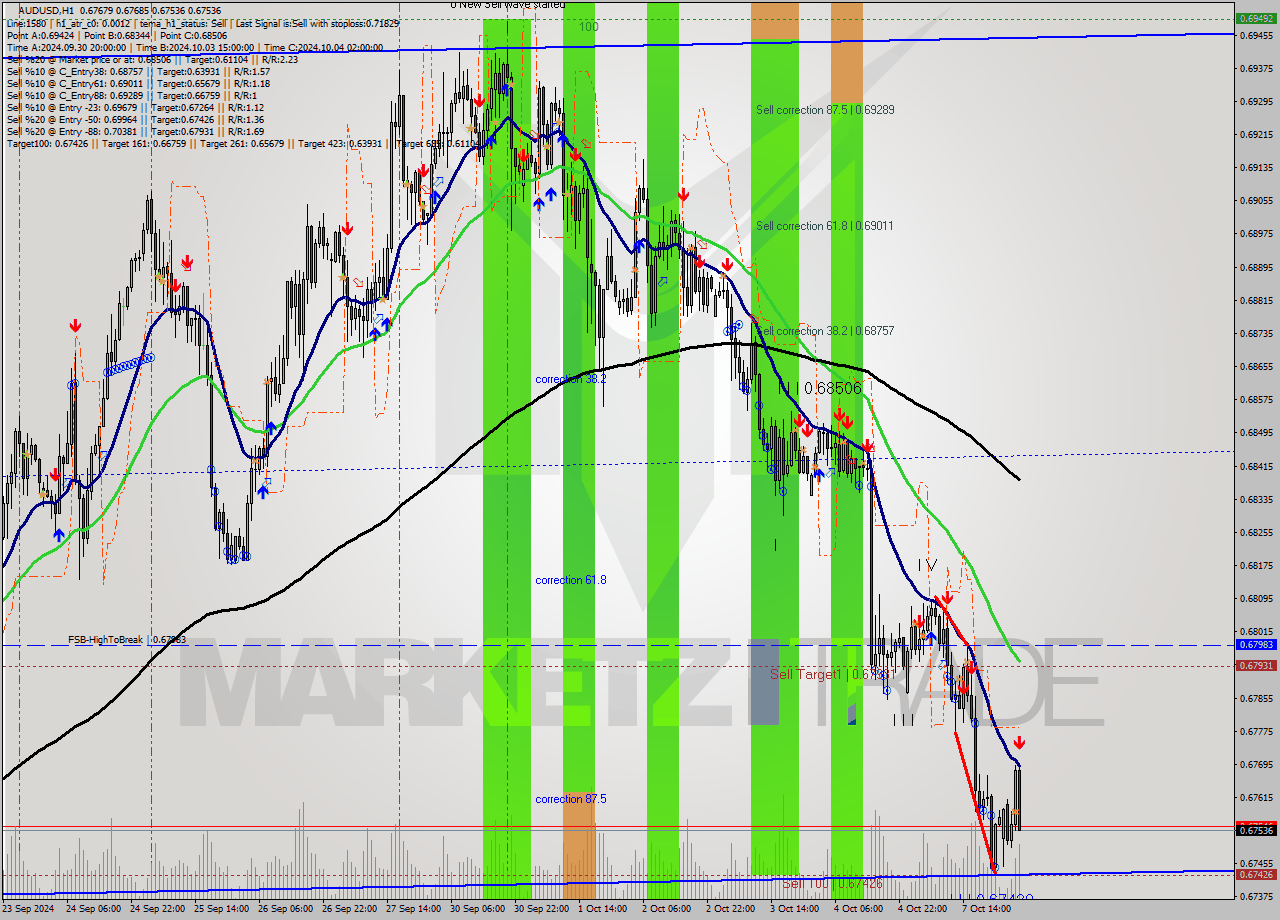The height and width of the screenshot is (920, 1280).
Task: Click '7 Oct 14:00' on the time axis
Action: (x=987, y=909)
